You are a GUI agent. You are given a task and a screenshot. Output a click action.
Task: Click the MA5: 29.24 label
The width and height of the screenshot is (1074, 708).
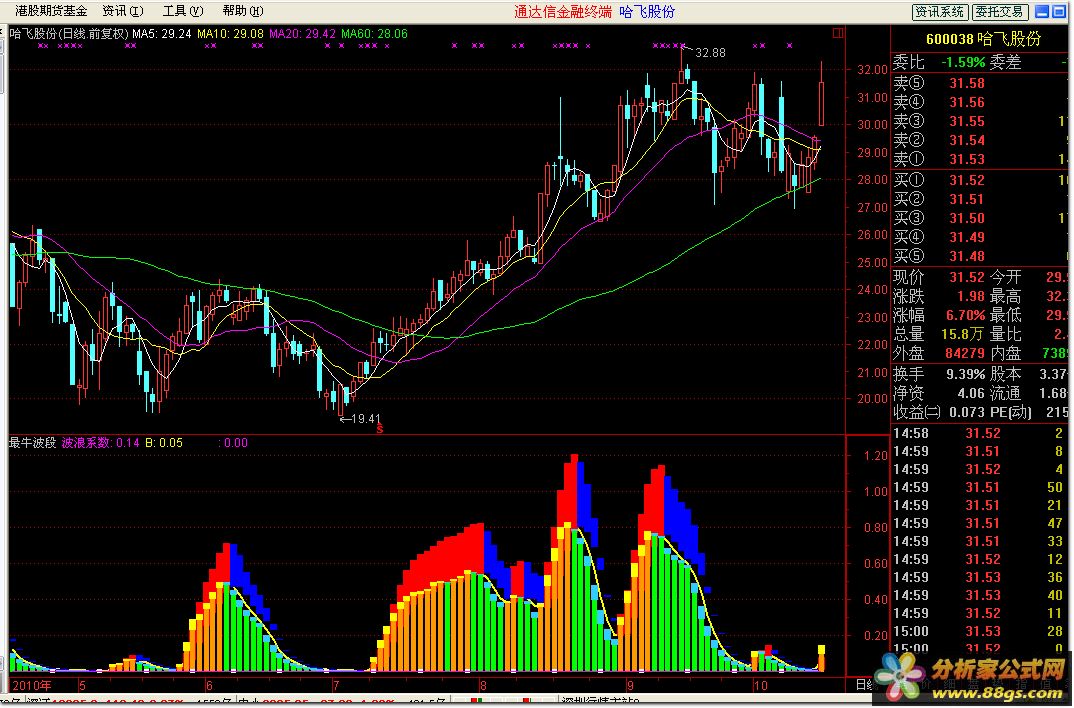click(x=162, y=34)
